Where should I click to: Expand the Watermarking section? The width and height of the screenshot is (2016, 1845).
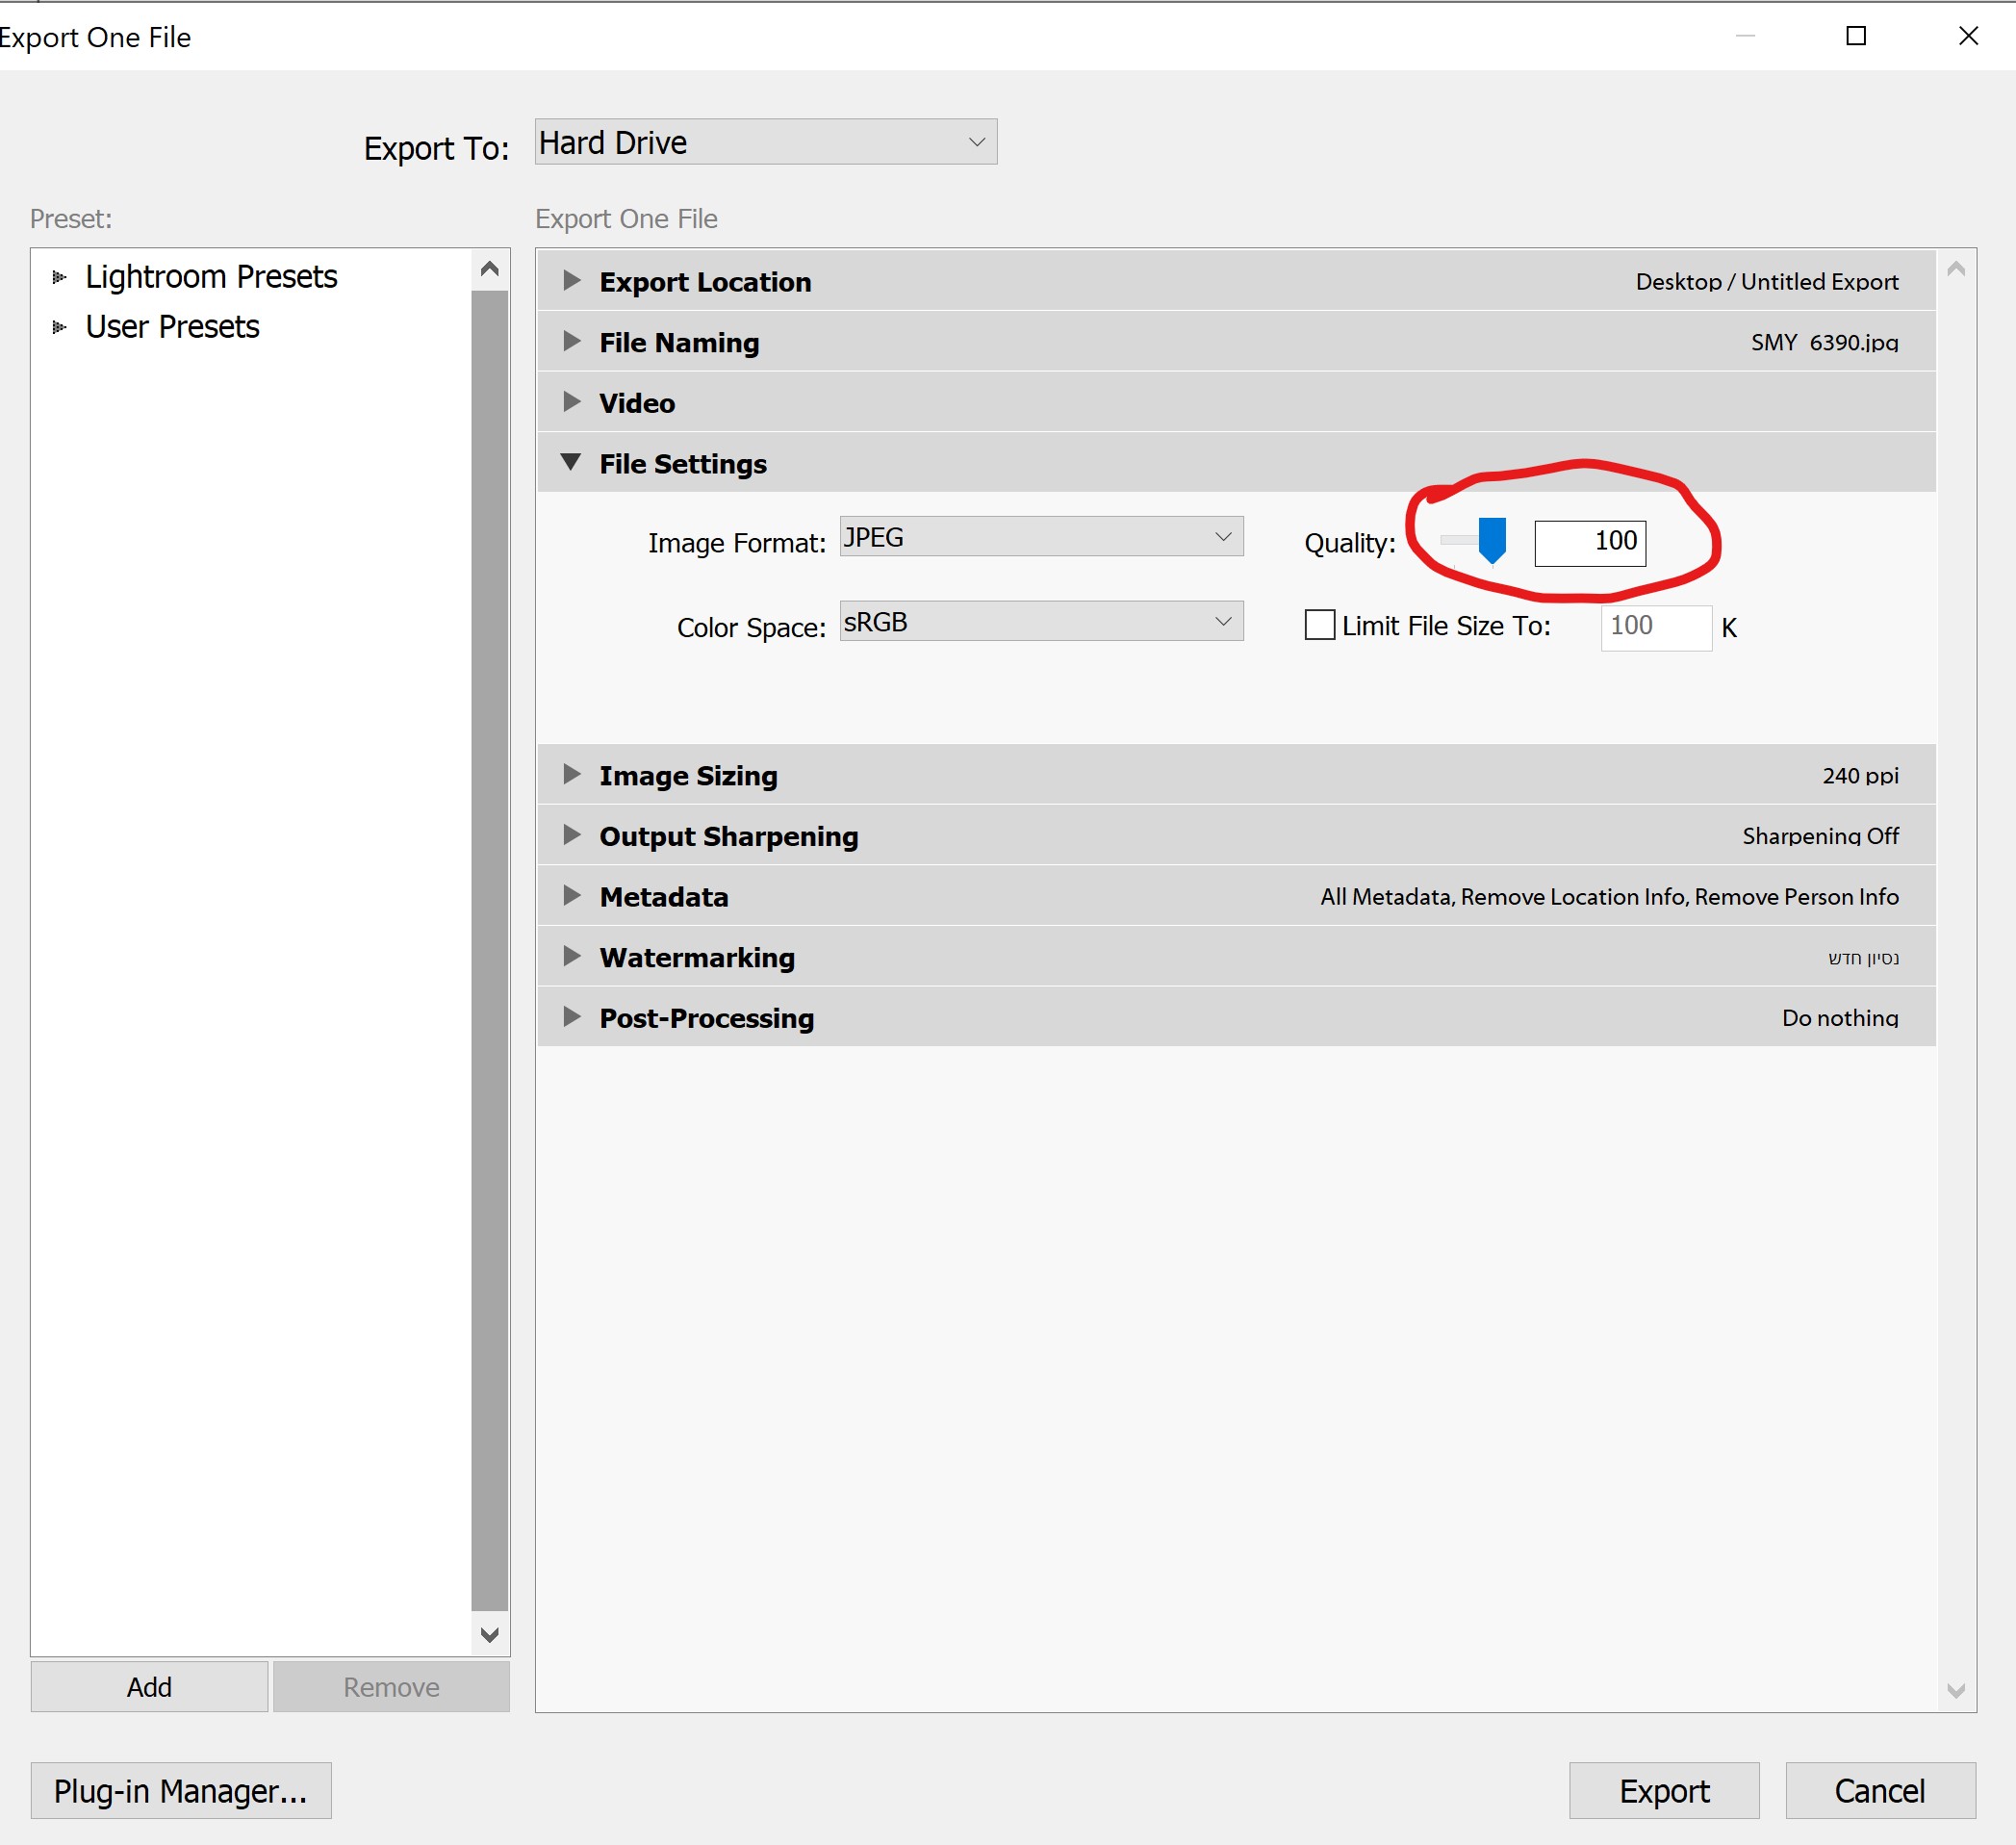click(x=571, y=957)
